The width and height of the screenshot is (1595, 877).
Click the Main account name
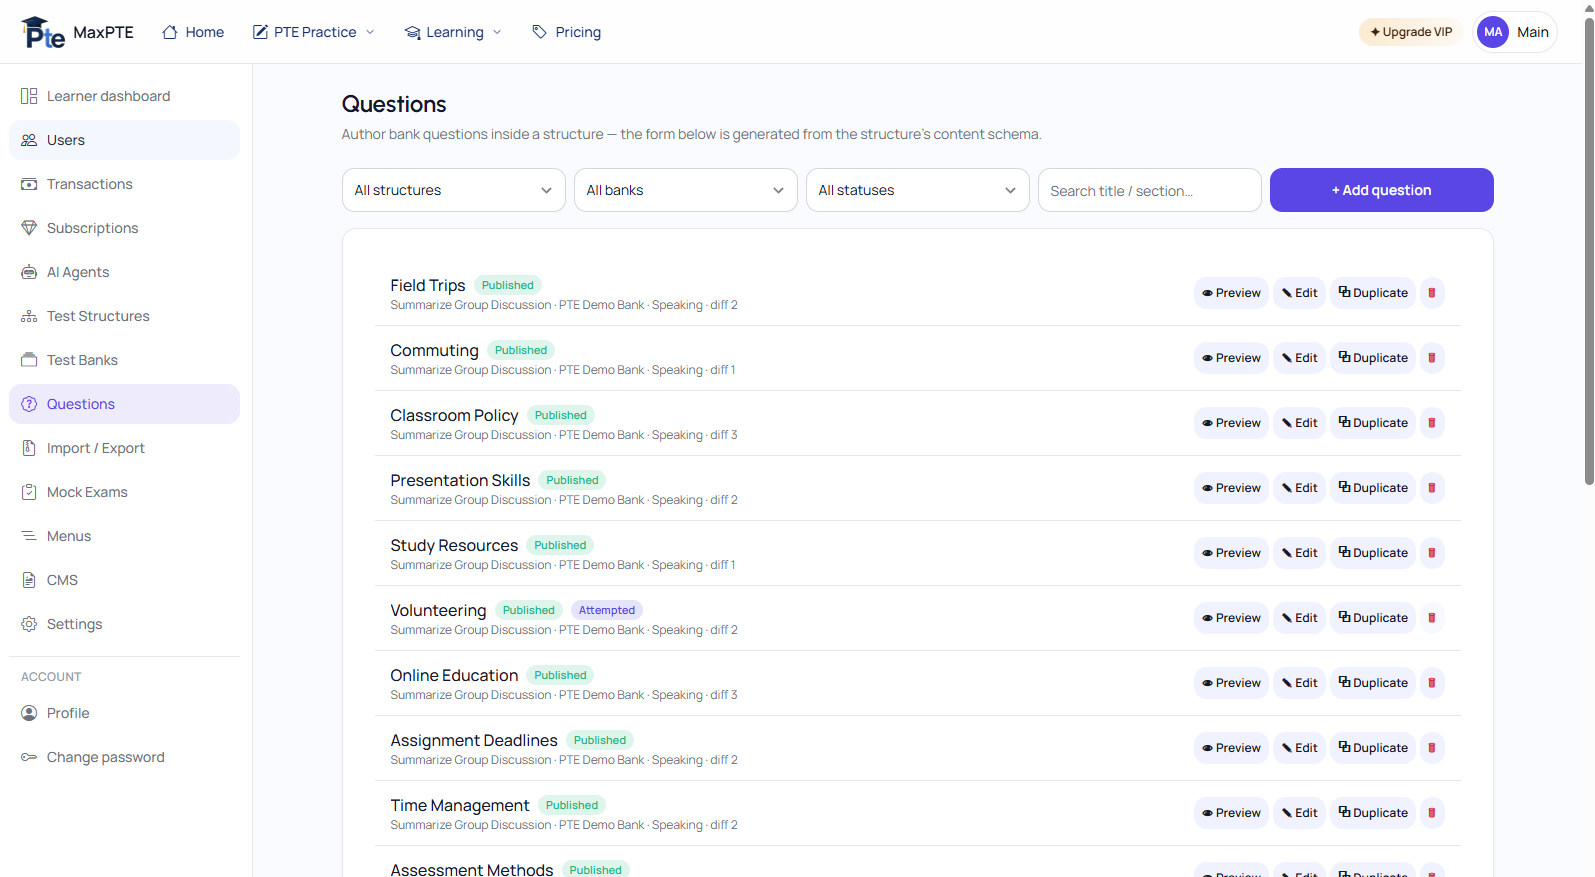pyautogui.click(x=1533, y=32)
